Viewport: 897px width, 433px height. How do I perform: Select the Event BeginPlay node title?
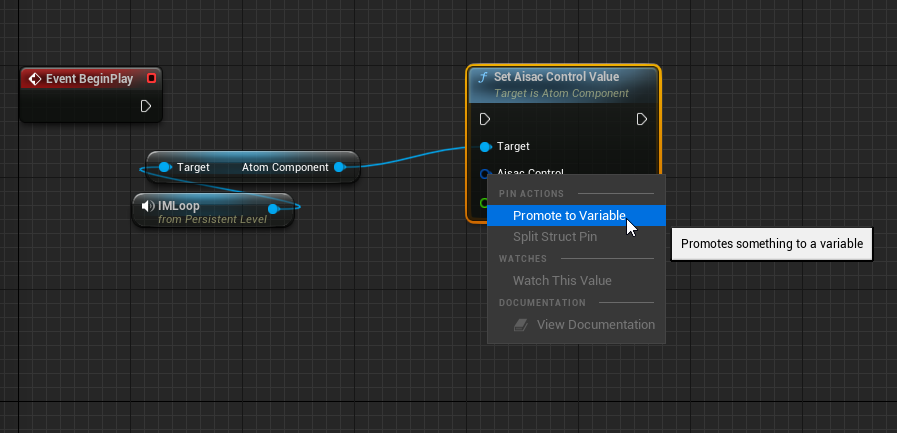(89, 79)
